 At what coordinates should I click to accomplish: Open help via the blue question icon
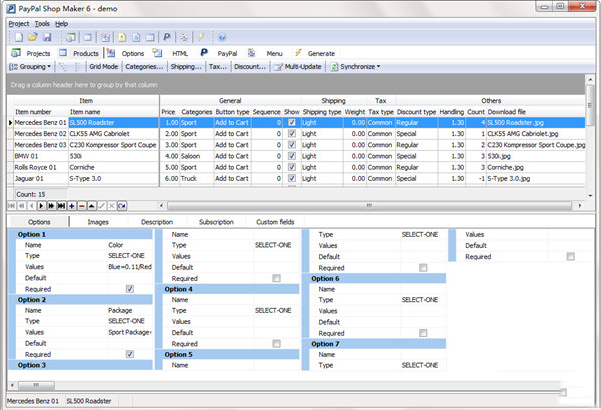pos(222,37)
